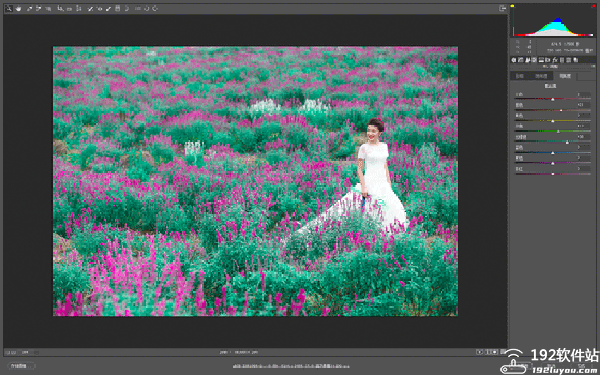Click the histogram display
600x375 pixels.
(x=553, y=21)
